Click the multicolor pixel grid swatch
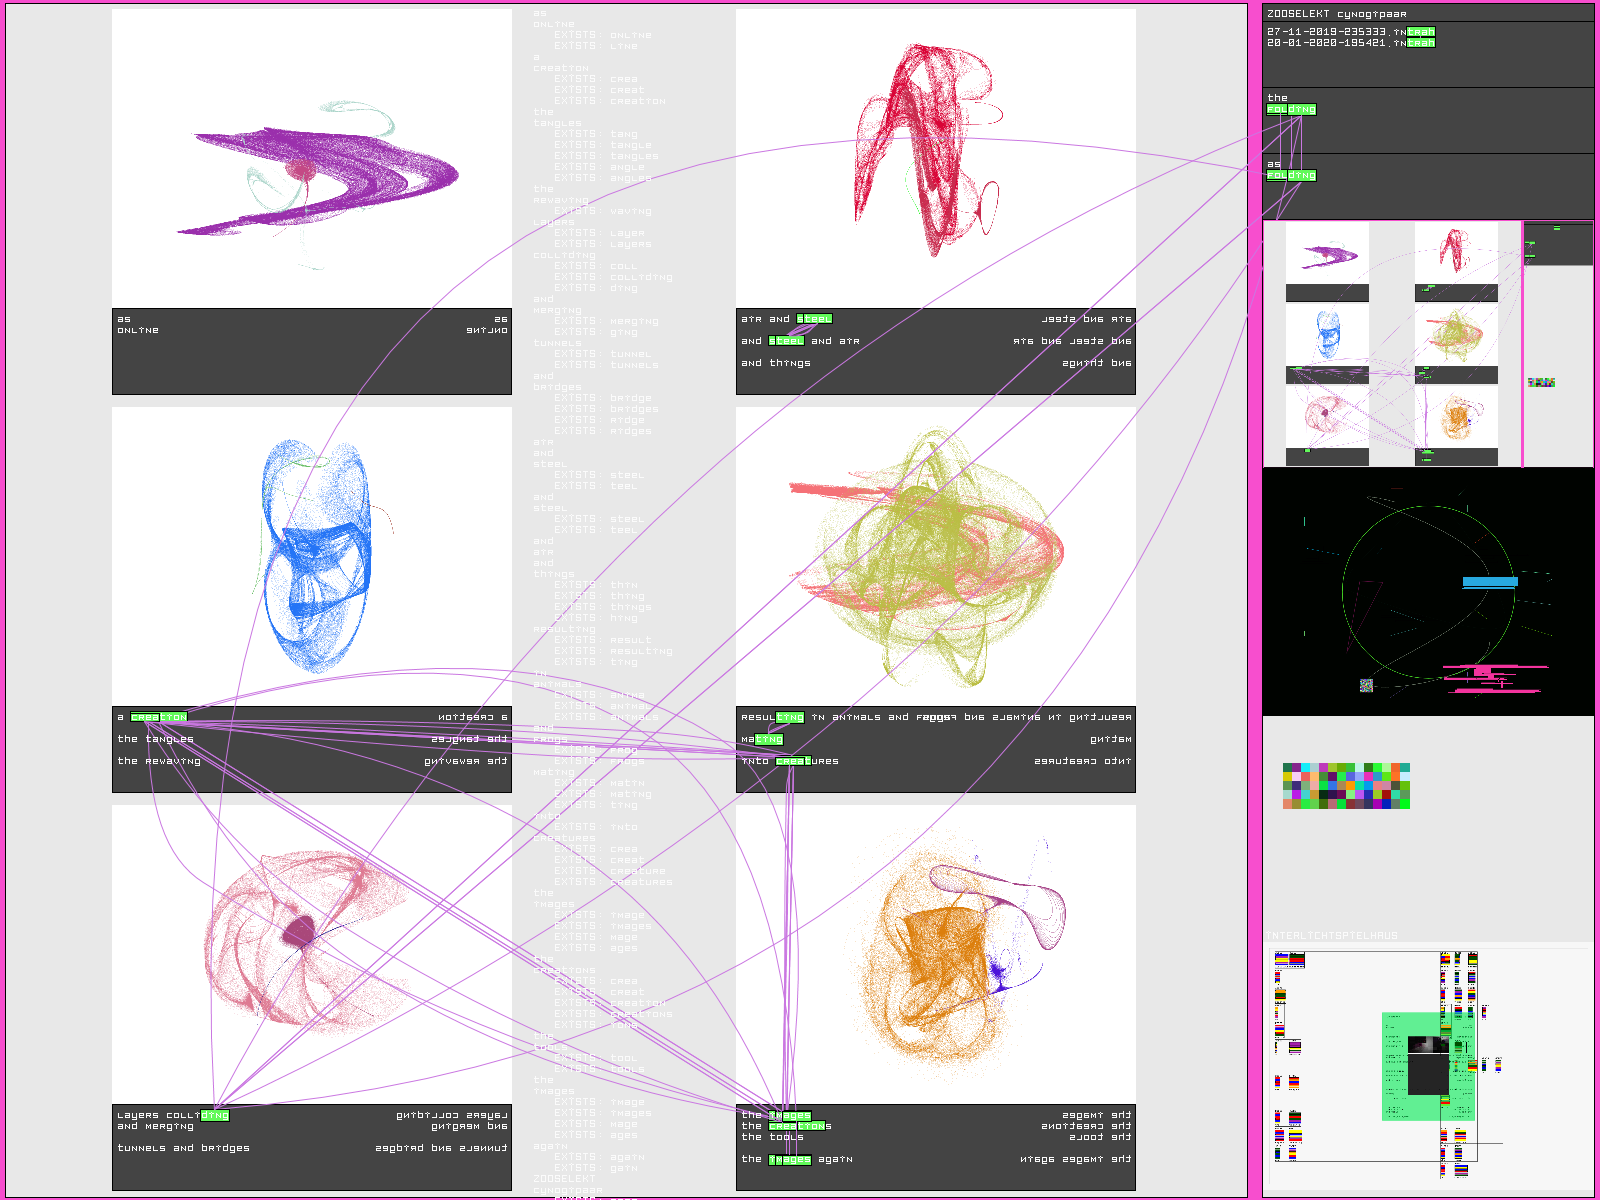 tap(1346, 786)
